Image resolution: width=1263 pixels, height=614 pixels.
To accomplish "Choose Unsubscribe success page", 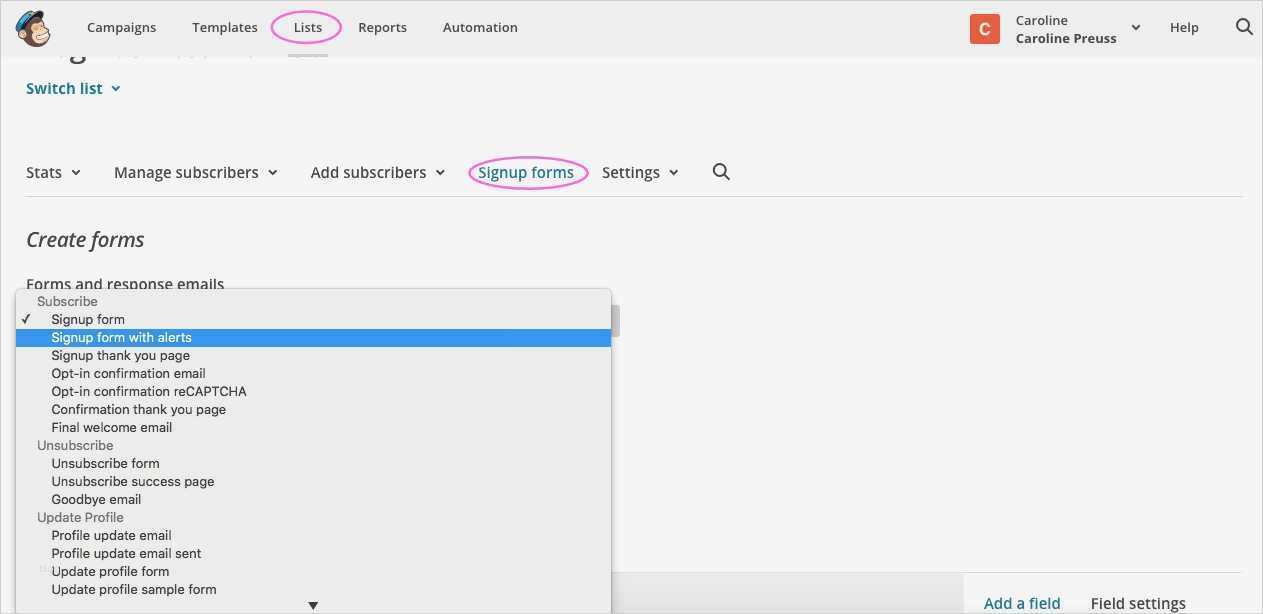I will pyautogui.click(x=313, y=482).
